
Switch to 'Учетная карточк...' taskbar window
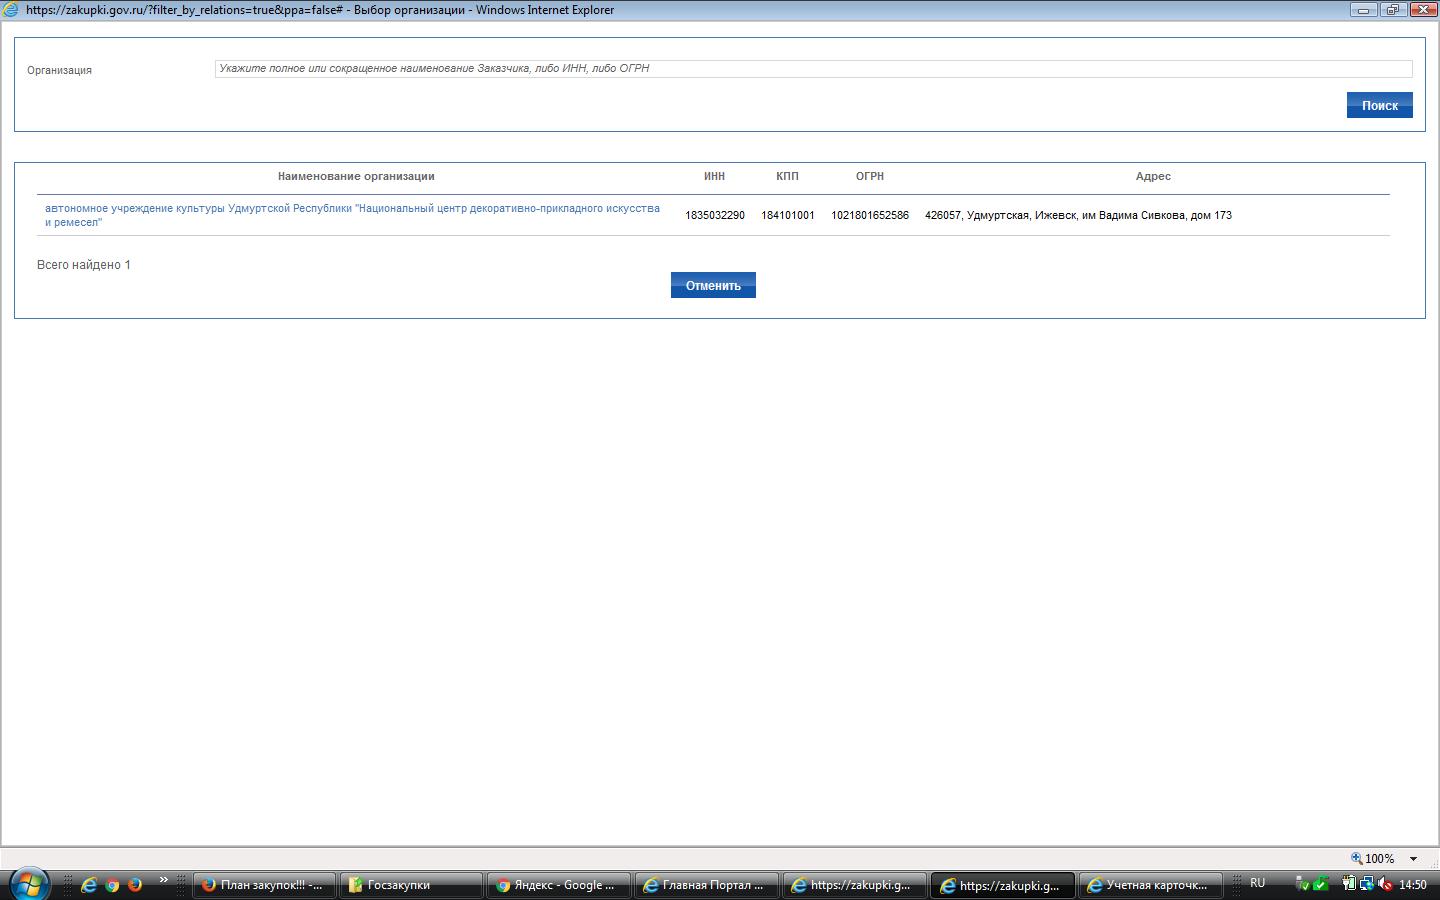point(1149,885)
